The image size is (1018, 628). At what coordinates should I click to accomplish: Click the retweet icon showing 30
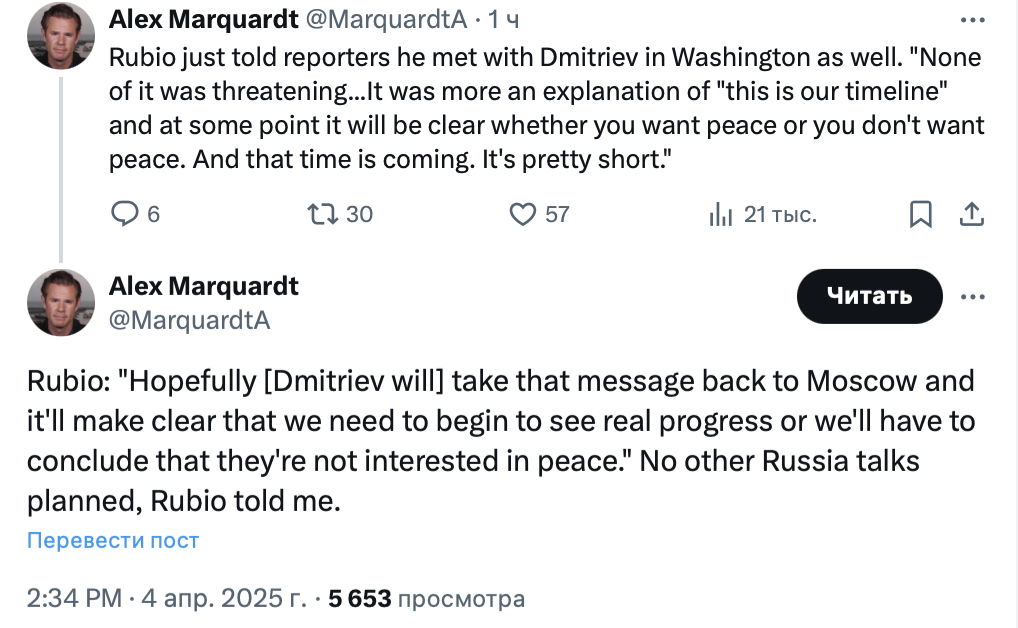[x=322, y=214]
